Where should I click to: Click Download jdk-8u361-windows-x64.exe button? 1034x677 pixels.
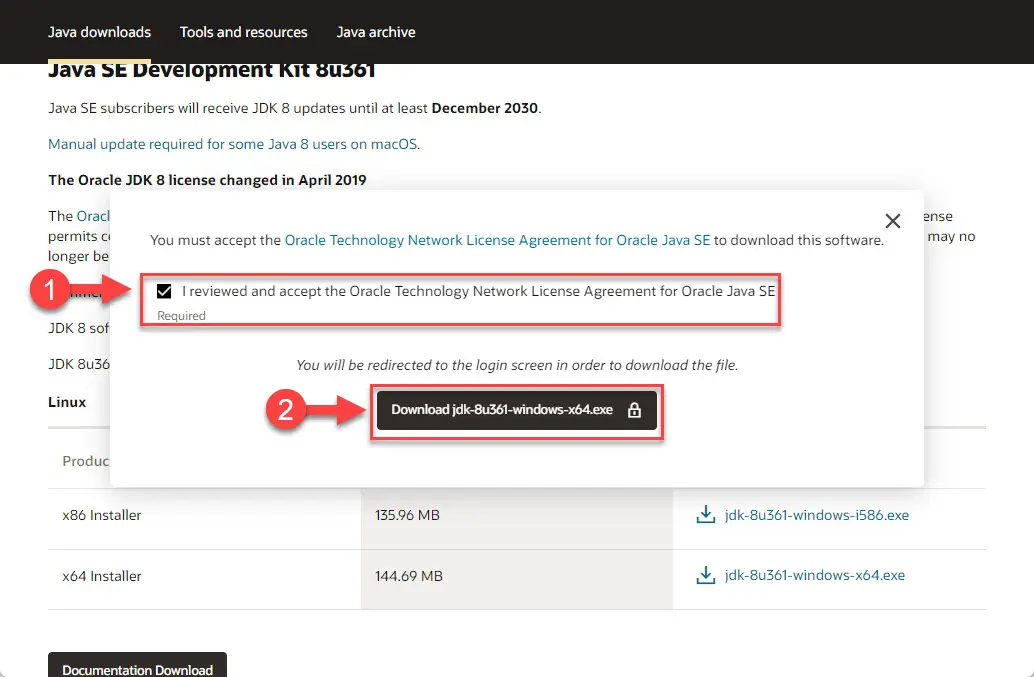[517, 410]
